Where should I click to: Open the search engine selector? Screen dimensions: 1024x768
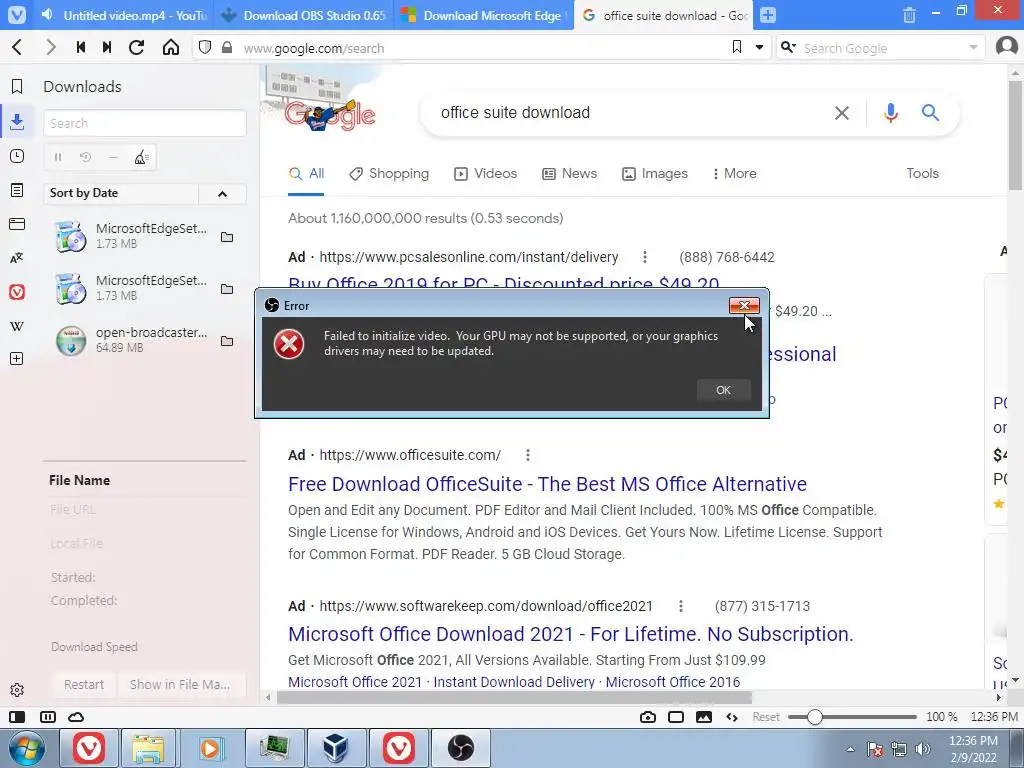(x=788, y=47)
